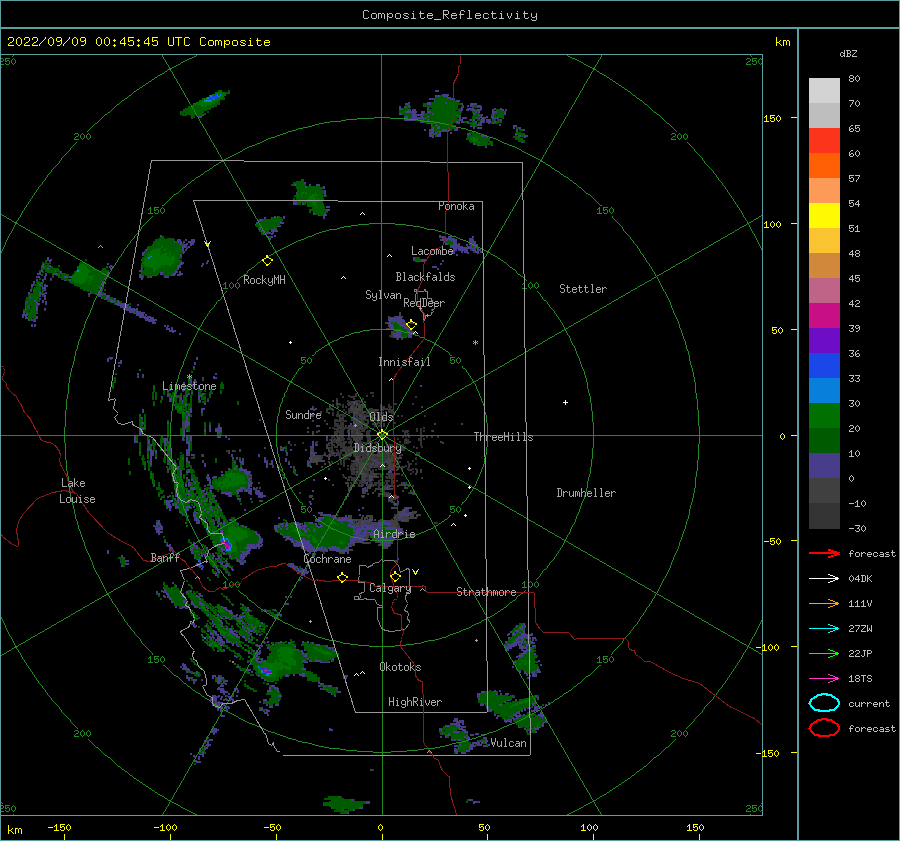Select the 51 dBZ yellow color swatch
The height and width of the screenshot is (841, 900).
coord(824,215)
